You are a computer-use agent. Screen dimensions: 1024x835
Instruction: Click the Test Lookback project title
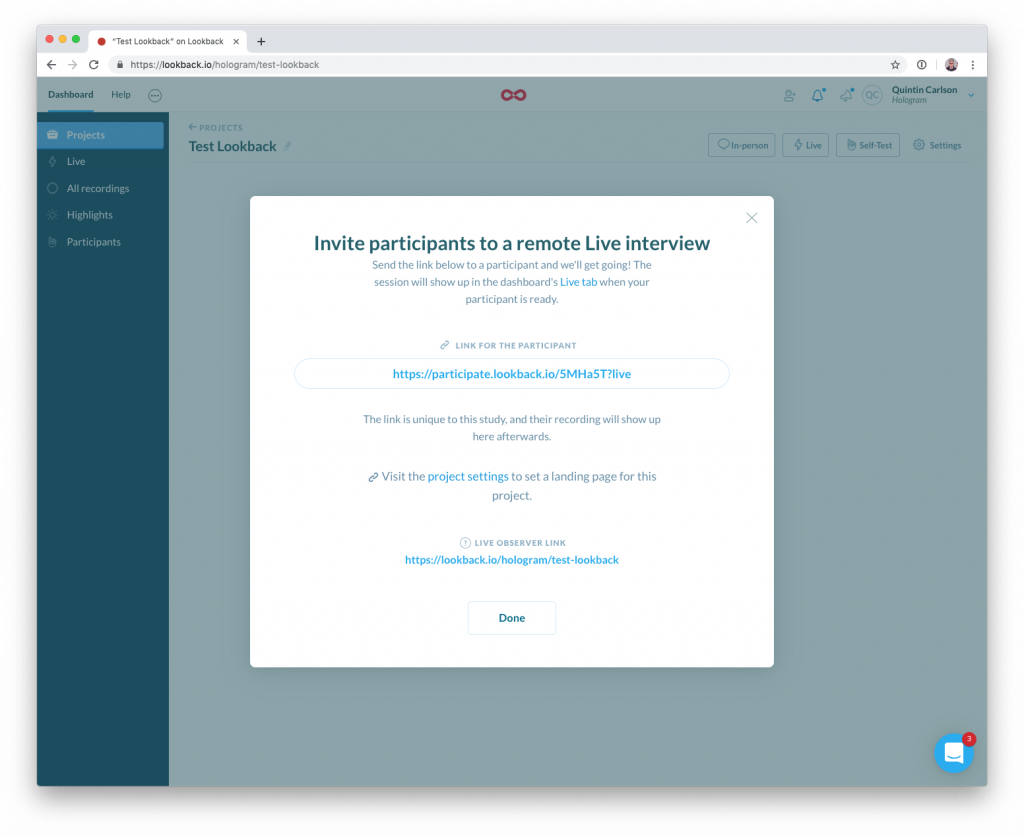[x=232, y=146]
